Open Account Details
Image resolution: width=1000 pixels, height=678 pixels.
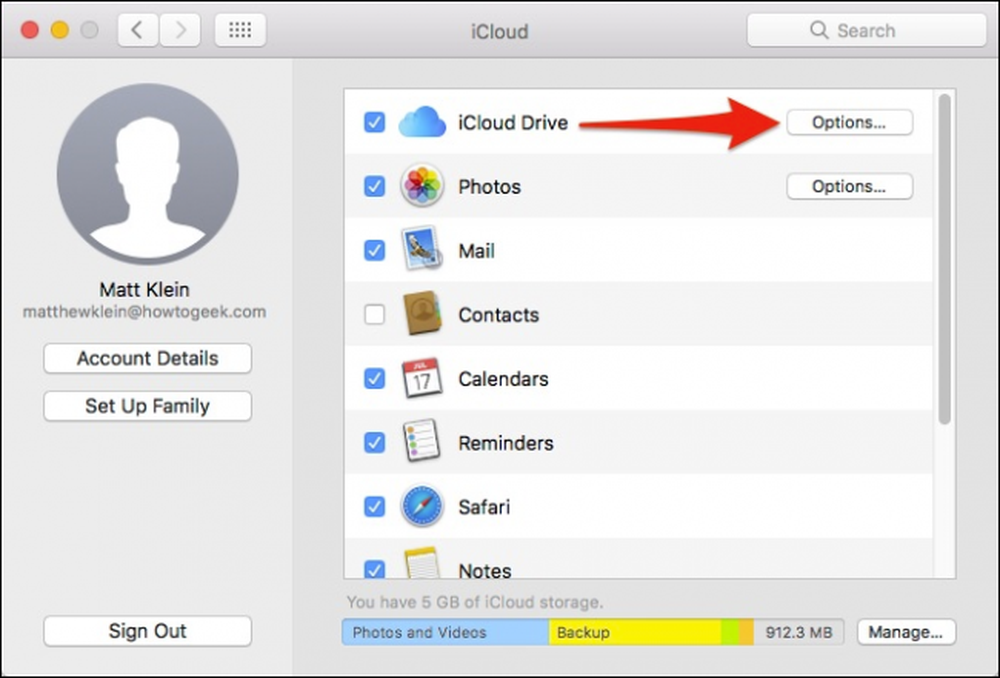(x=147, y=358)
